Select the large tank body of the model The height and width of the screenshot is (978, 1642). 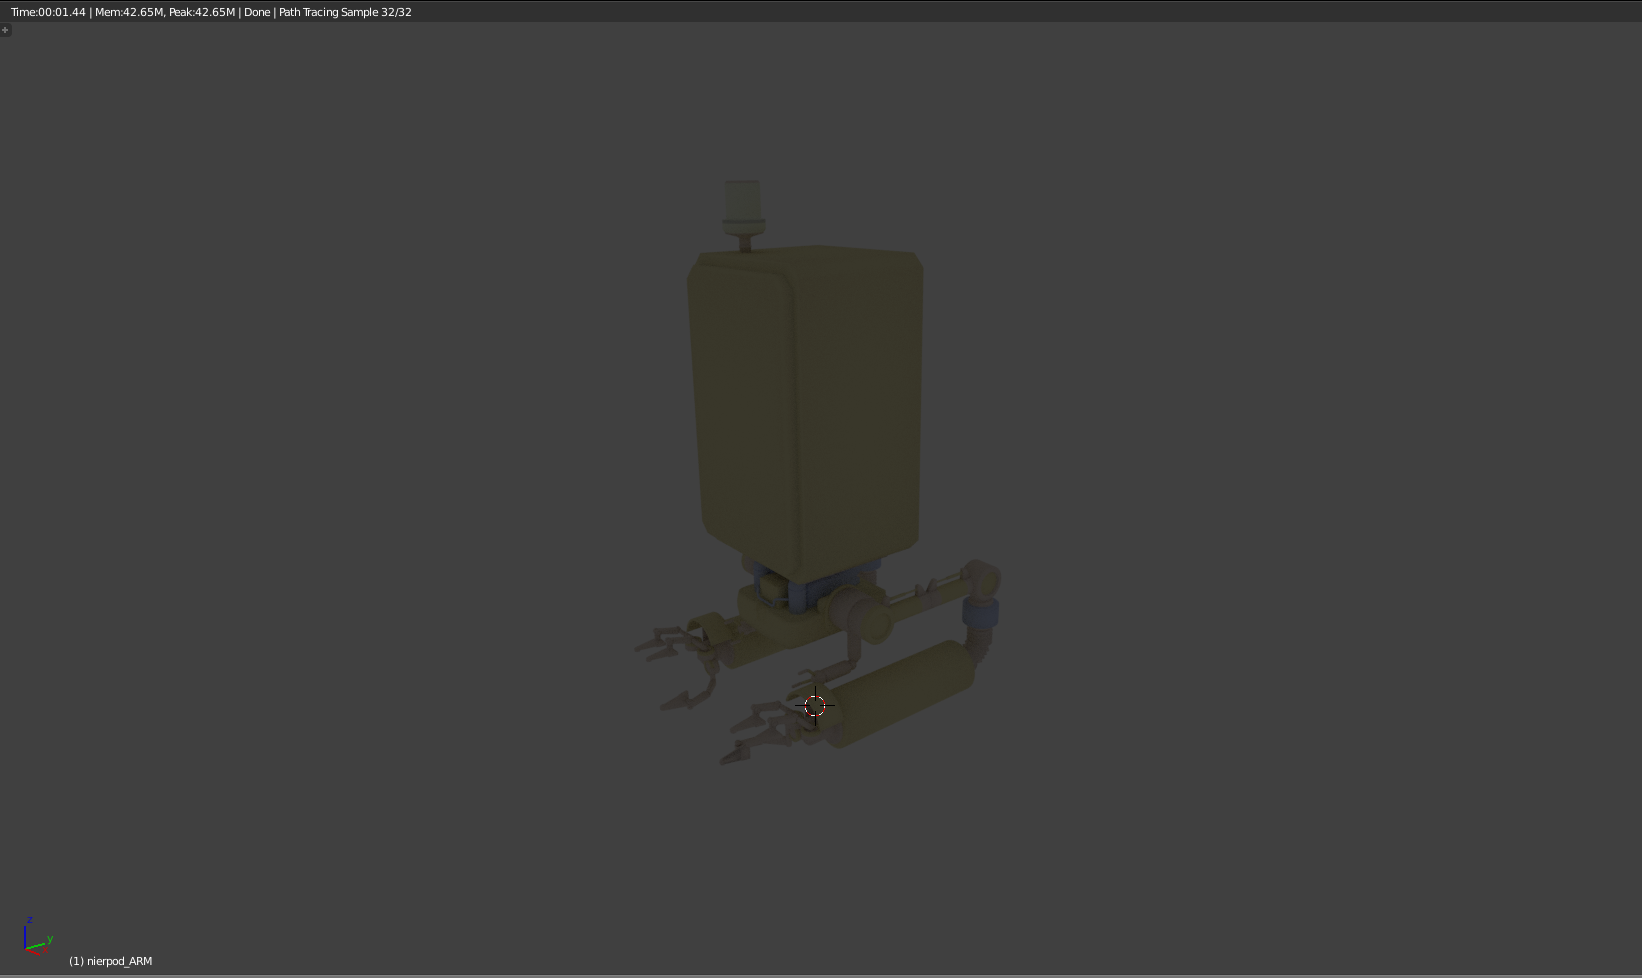coord(805,400)
